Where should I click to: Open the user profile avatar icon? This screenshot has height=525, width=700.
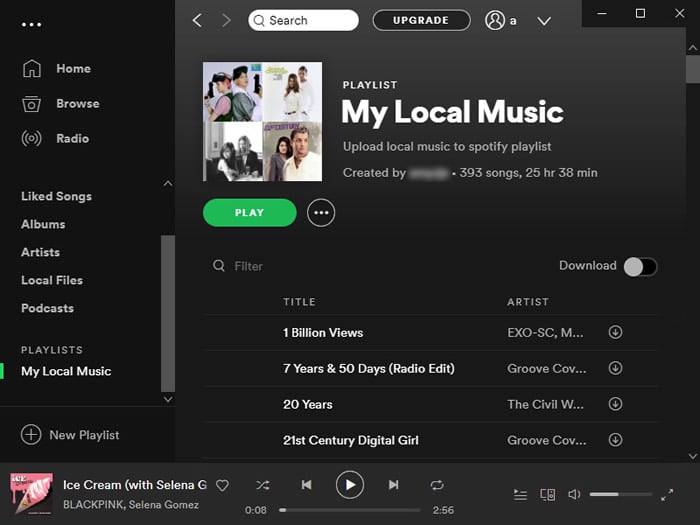tap(495, 20)
